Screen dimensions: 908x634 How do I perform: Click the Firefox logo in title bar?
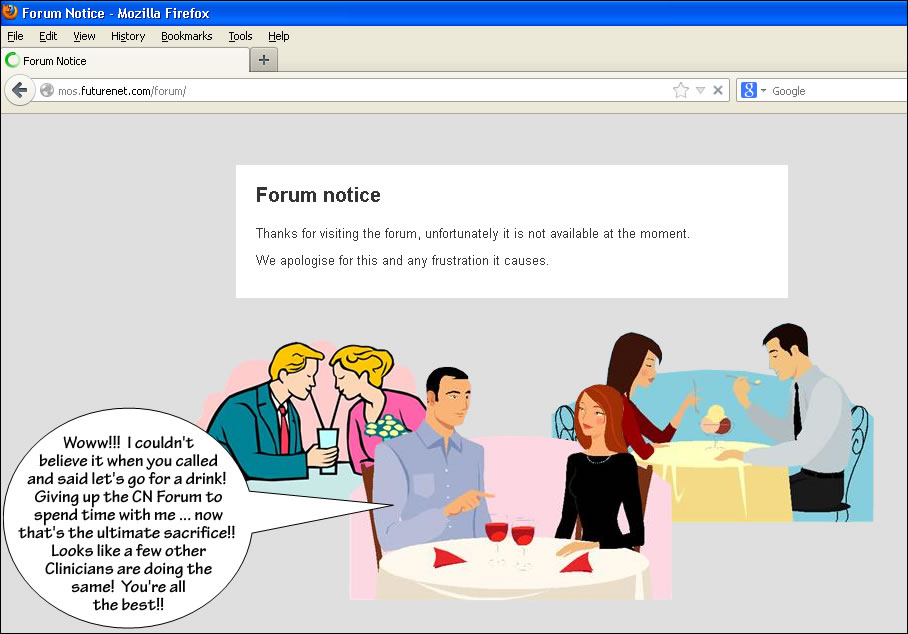click(x=10, y=14)
